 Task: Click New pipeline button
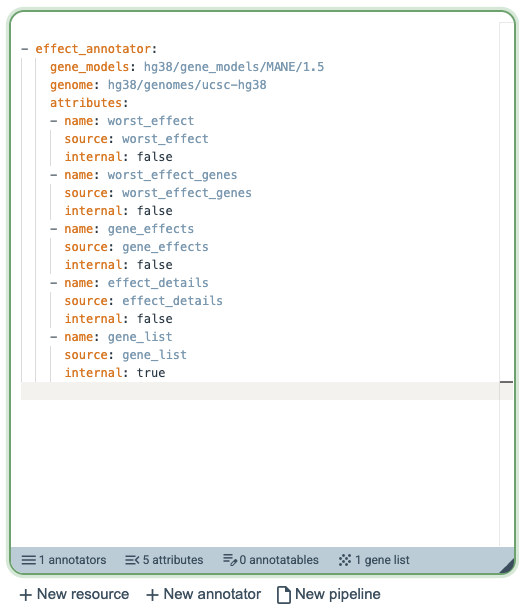pos(329,595)
